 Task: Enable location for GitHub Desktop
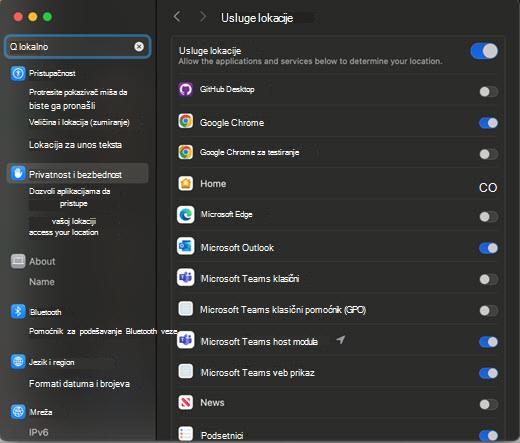pyautogui.click(x=489, y=91)
